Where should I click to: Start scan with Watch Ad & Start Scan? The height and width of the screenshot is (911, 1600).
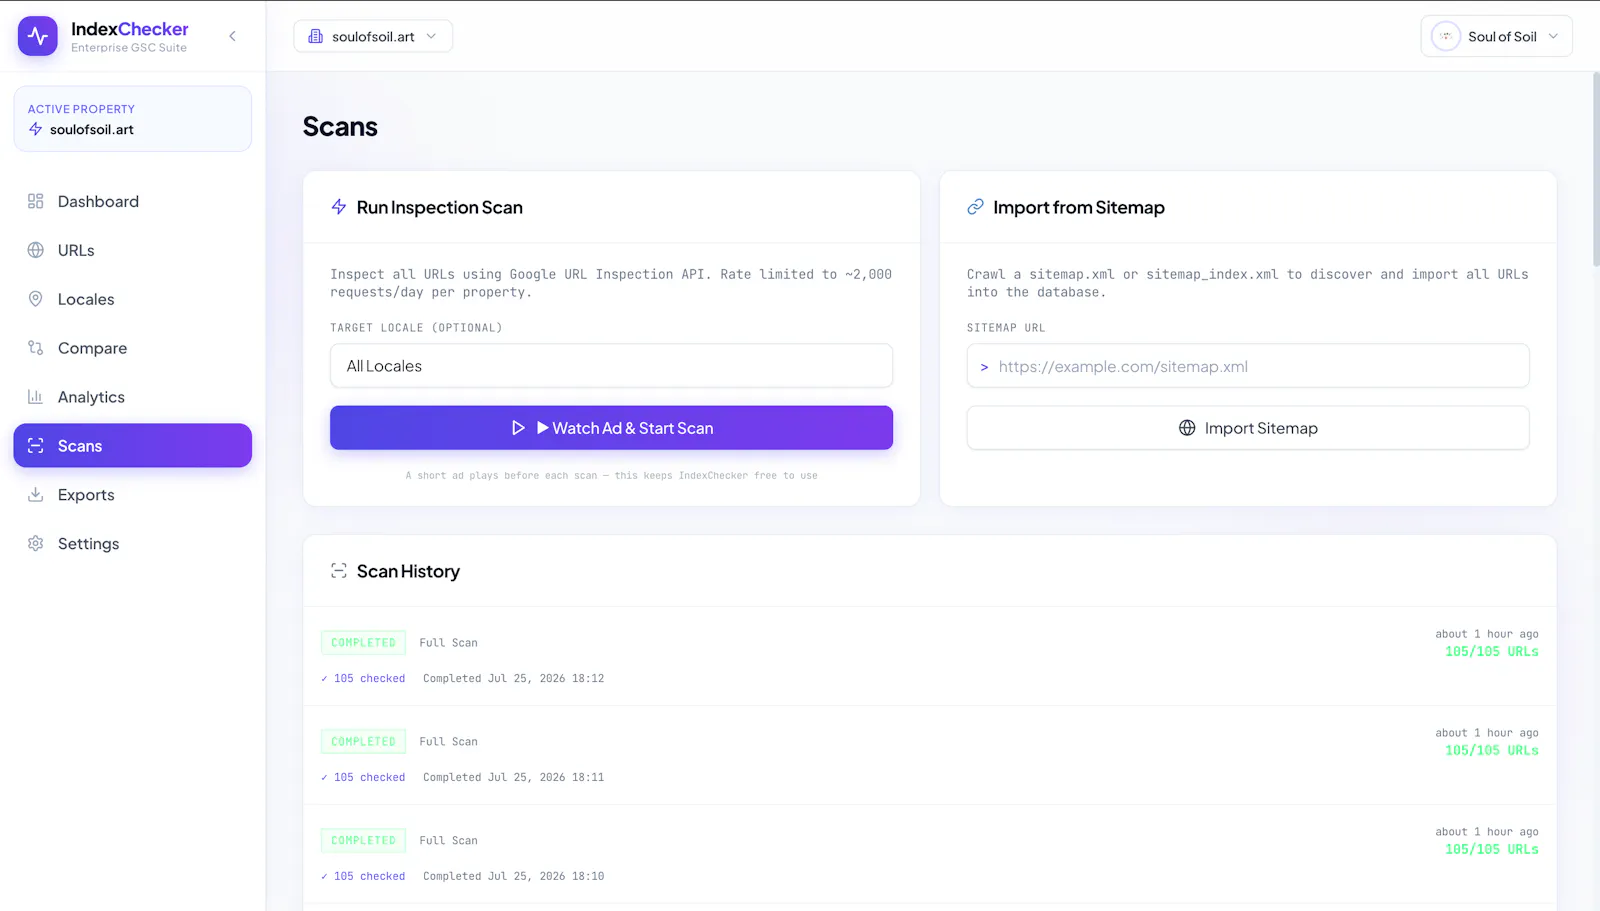(x=611, y=428)
